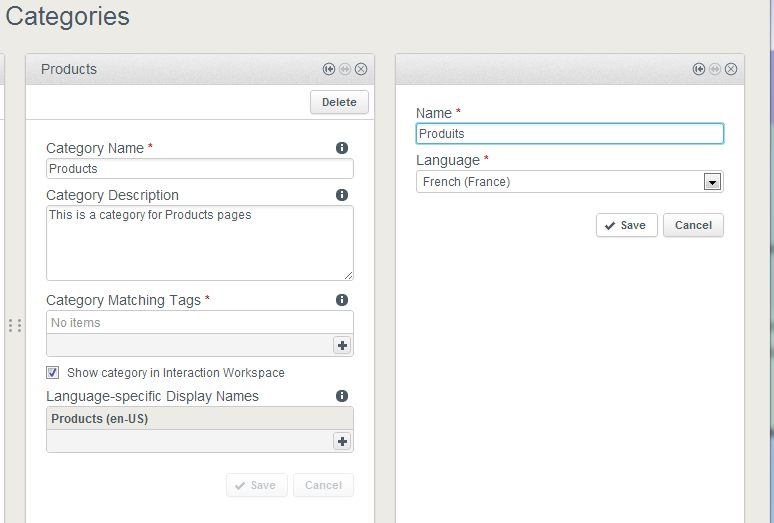Select the French (France) language combo box
774x523 pixels.
570,182
